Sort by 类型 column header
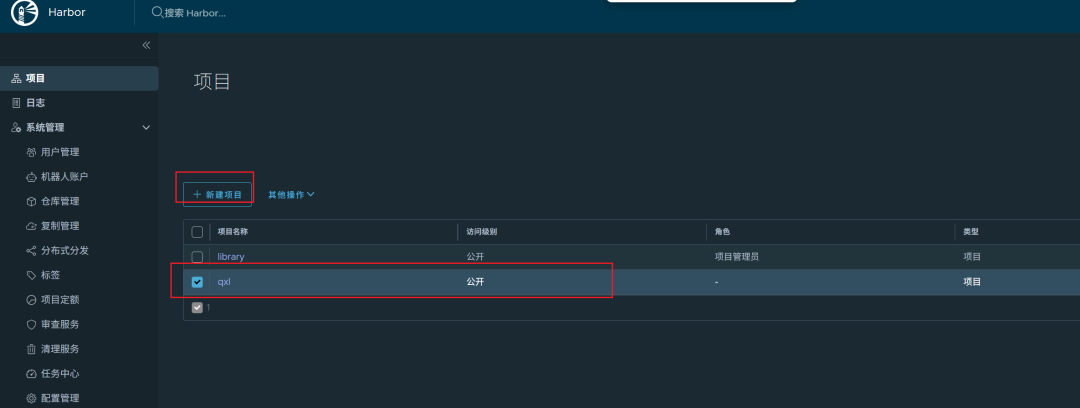1080x408 pixels. tap(970, 232)
